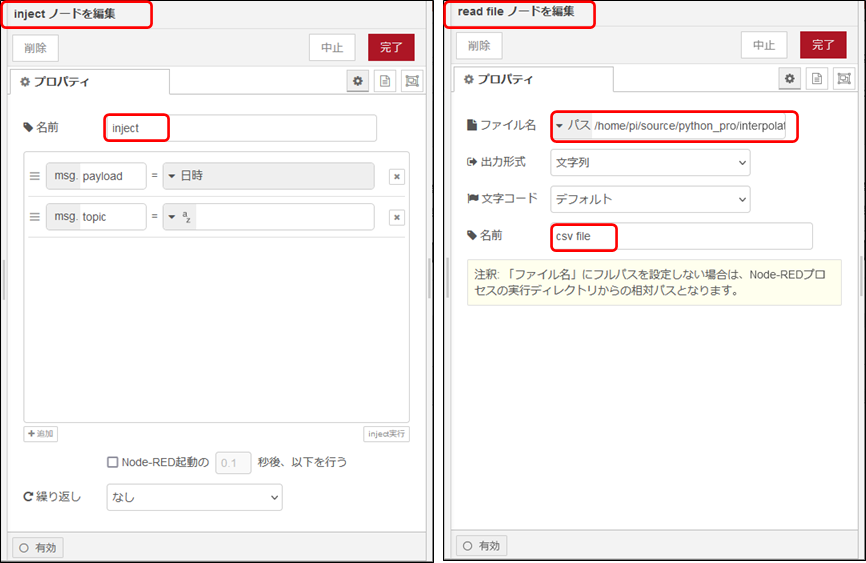This screenshot has width=866, height=563.
Task: Open the 文字コード dropdown showing デフォルト
Action: pos(649,199)
